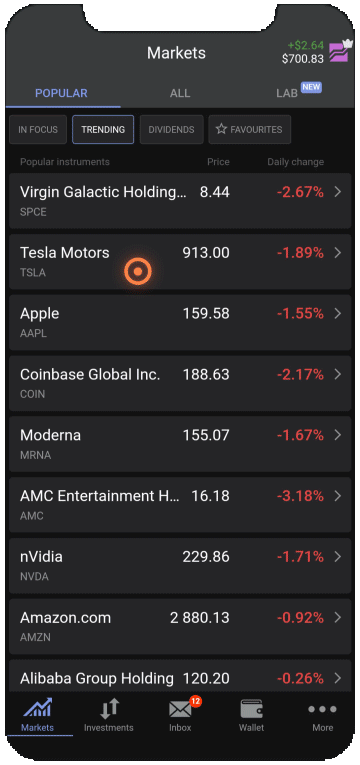
Task: Toggle the In Focus filter
Action: tap(38, 130)
